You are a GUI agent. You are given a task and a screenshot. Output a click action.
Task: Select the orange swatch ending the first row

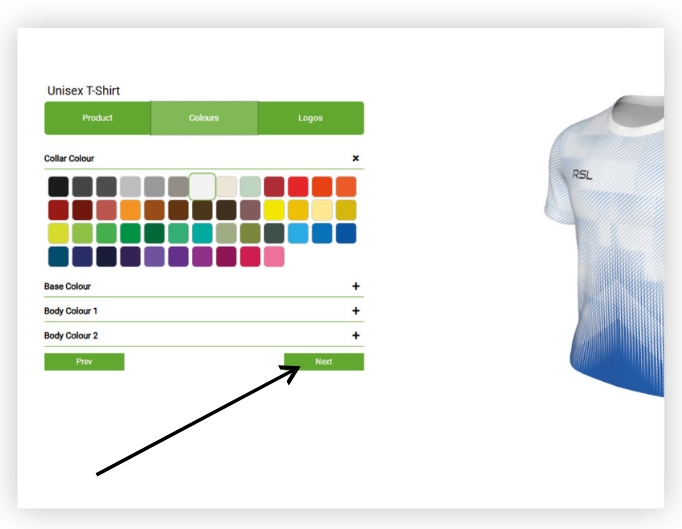[346, 187]
